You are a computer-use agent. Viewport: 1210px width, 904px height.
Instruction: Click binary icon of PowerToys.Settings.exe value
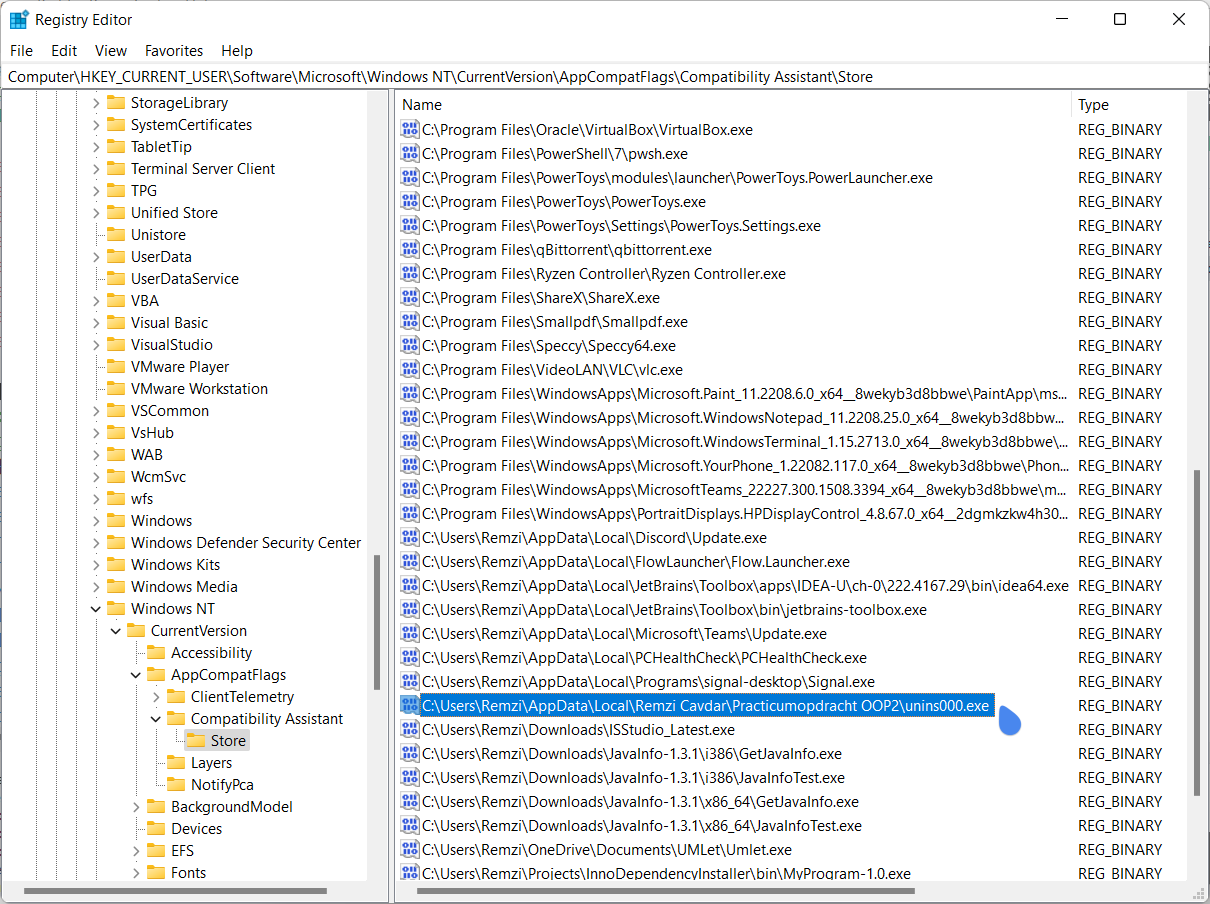[x=410, y=226]
